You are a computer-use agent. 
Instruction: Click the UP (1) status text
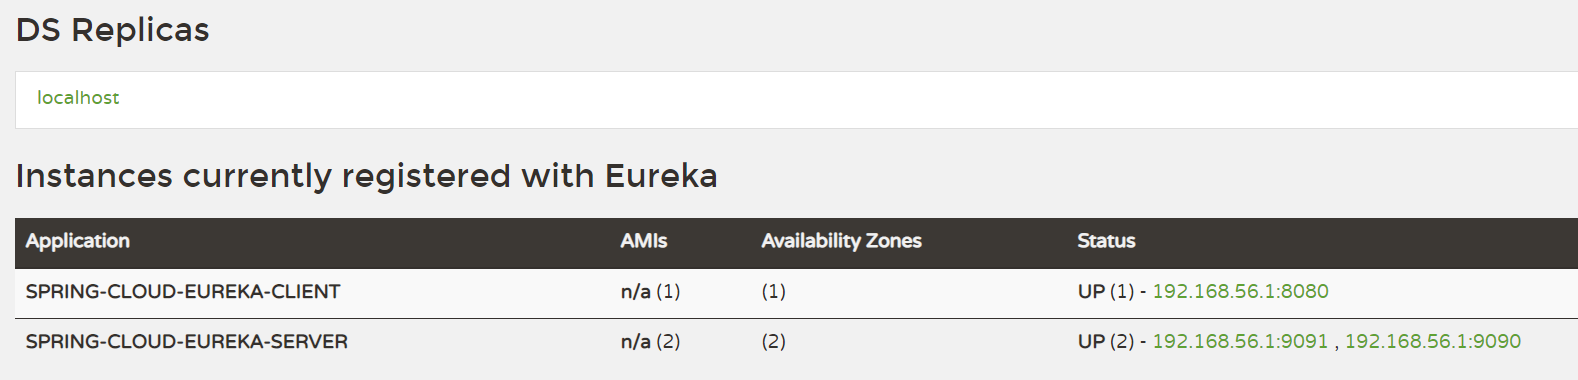[x=1106, y=291]
